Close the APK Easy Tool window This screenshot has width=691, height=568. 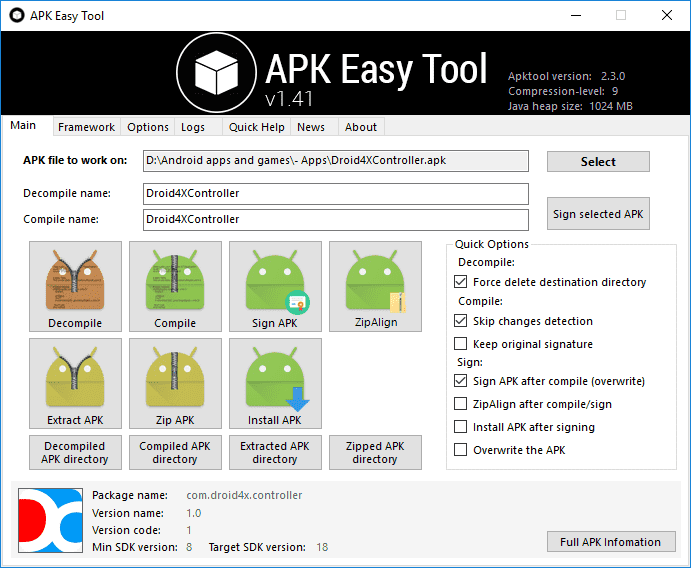click(667, 15)
